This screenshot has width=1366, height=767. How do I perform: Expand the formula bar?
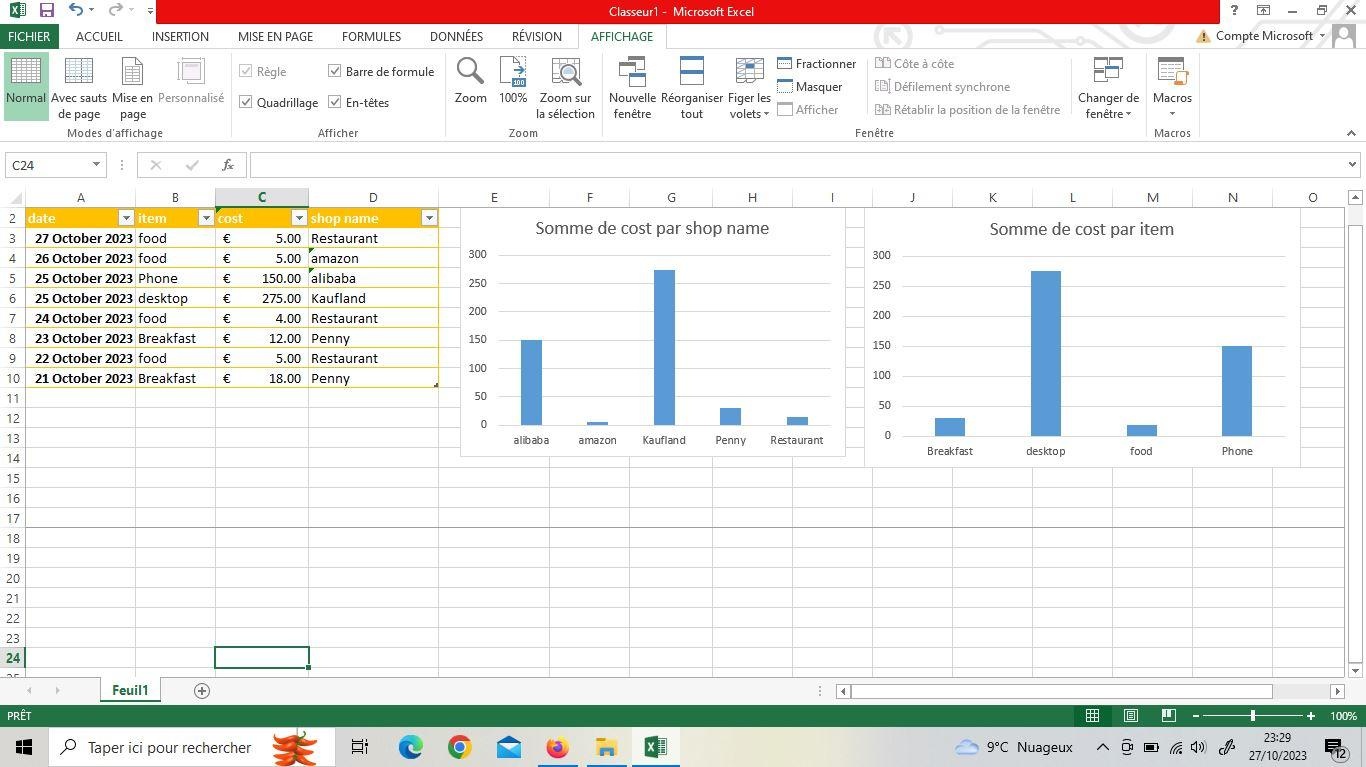[x=1352, y=165]
